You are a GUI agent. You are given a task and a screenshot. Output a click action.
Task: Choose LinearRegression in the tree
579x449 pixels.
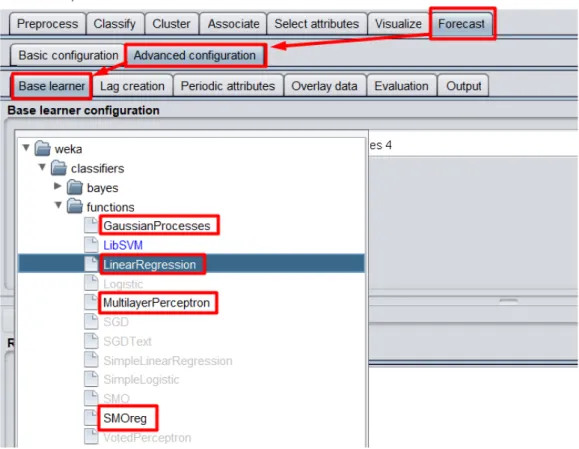click(x=150, y=264)
